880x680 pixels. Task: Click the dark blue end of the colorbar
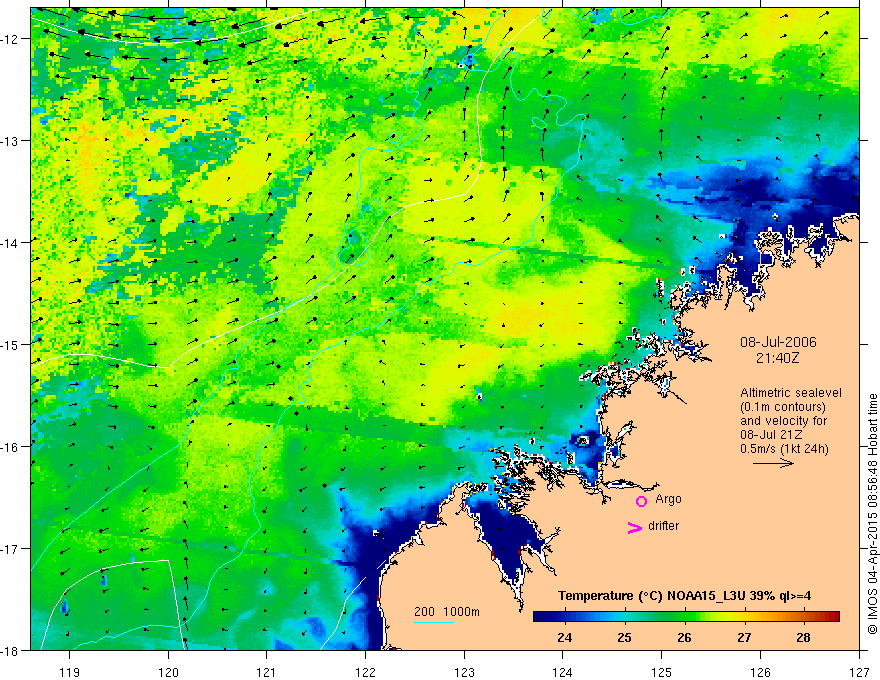click(542, 617)
